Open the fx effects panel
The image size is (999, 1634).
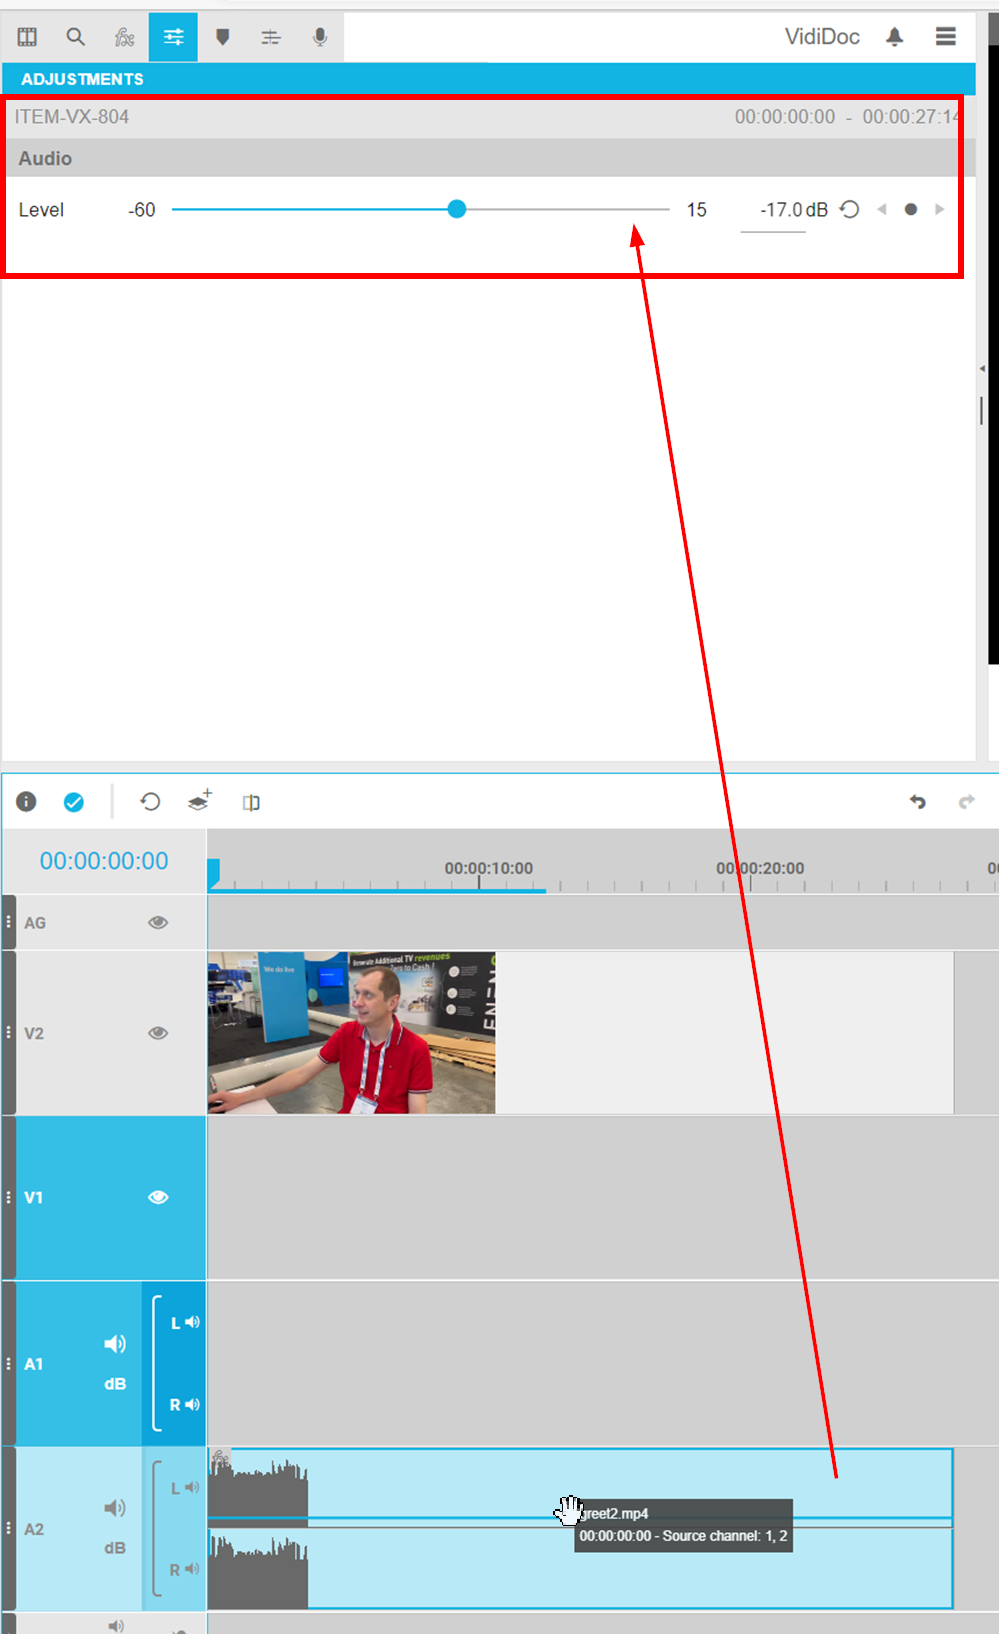click(124, 37)
